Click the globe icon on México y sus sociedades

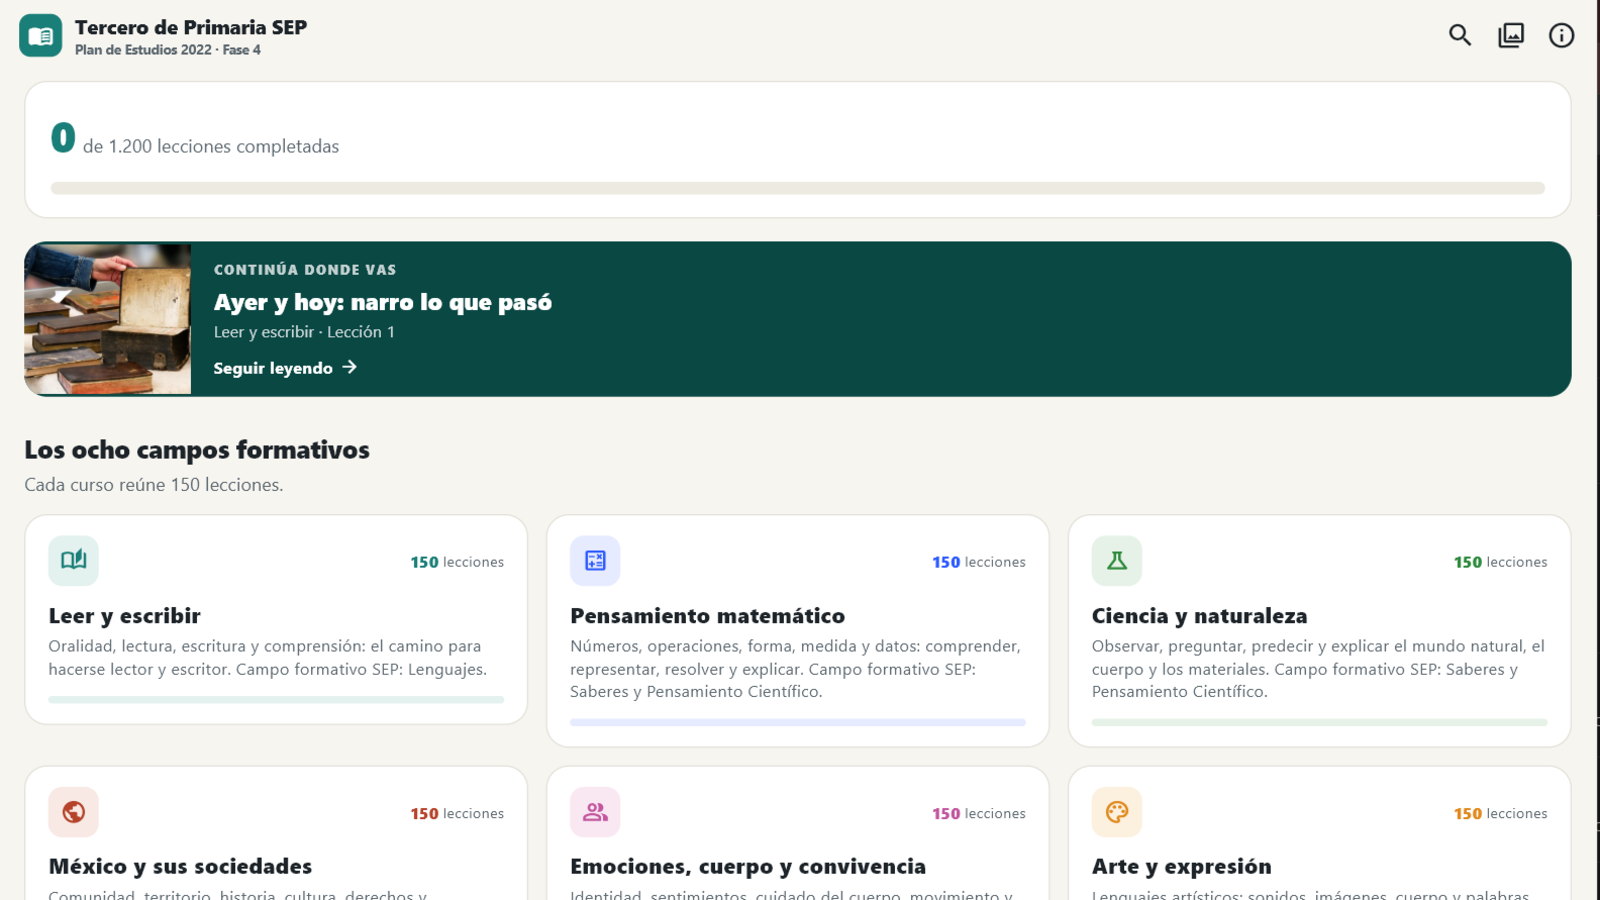(x=73, y=812)
